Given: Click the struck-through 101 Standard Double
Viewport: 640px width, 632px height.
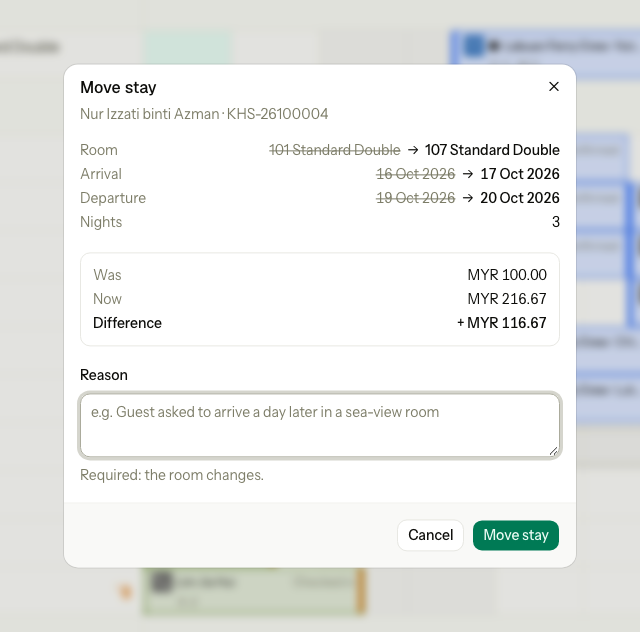Looking at the screenshot, I should point(334,150).
